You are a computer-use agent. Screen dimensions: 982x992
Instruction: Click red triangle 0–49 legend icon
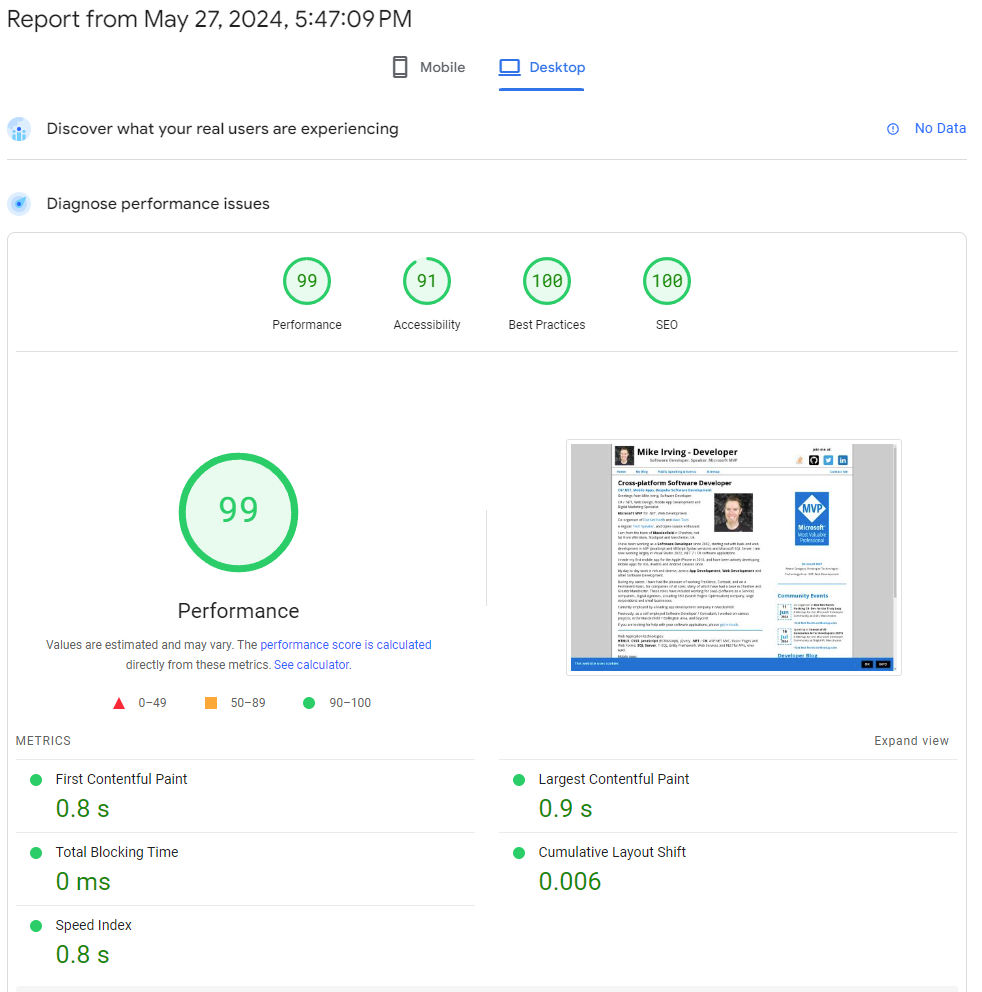(119, 704)
